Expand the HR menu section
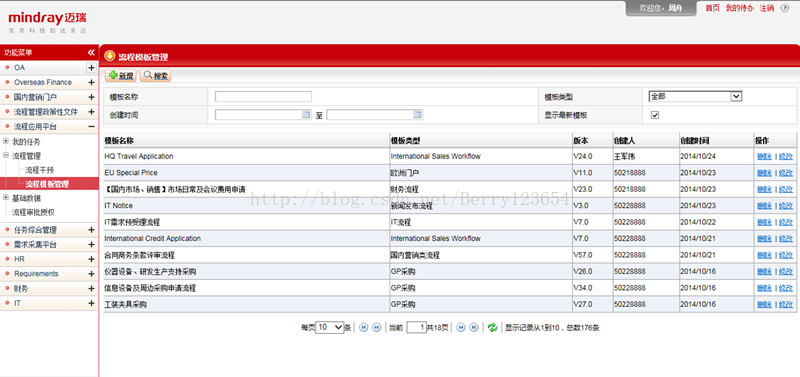 coord(91,259)
